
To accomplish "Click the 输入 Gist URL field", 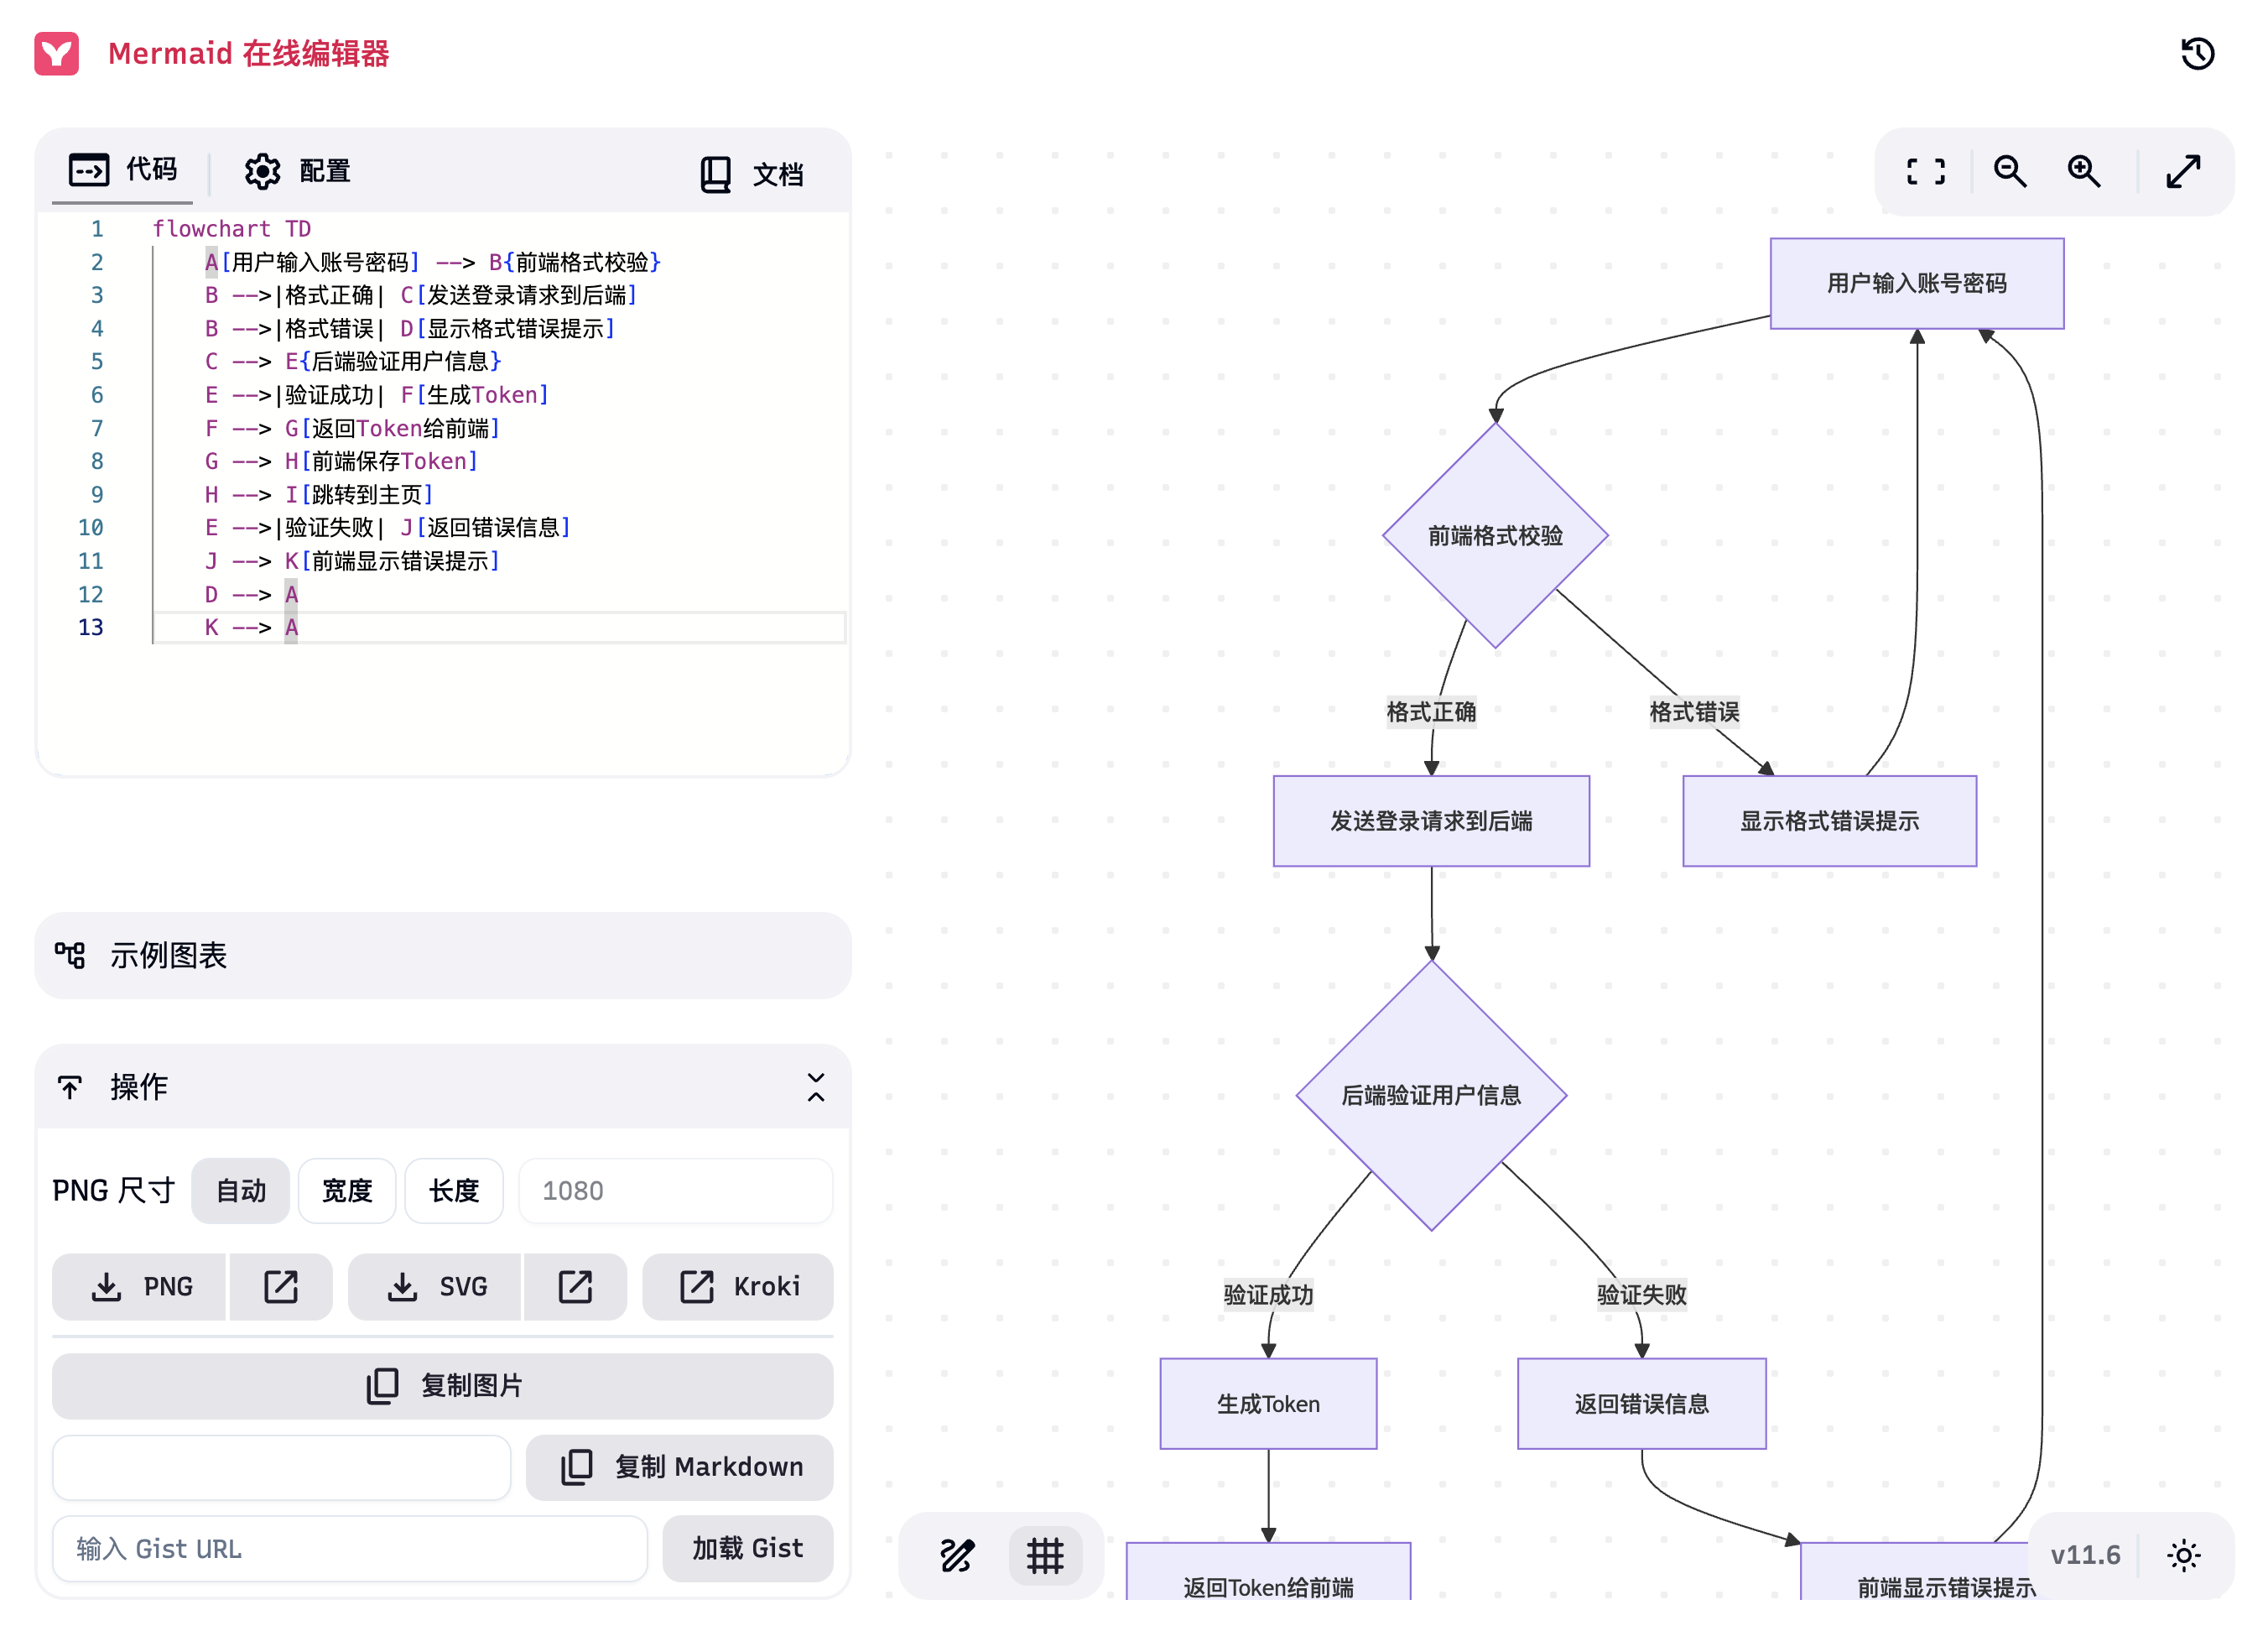I will (x=350, y=1548).
